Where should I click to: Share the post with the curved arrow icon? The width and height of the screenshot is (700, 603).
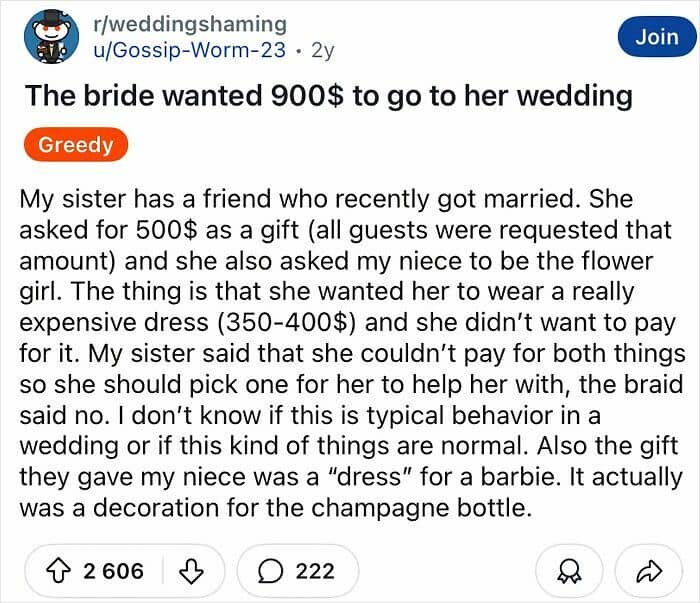click(649, 571)
